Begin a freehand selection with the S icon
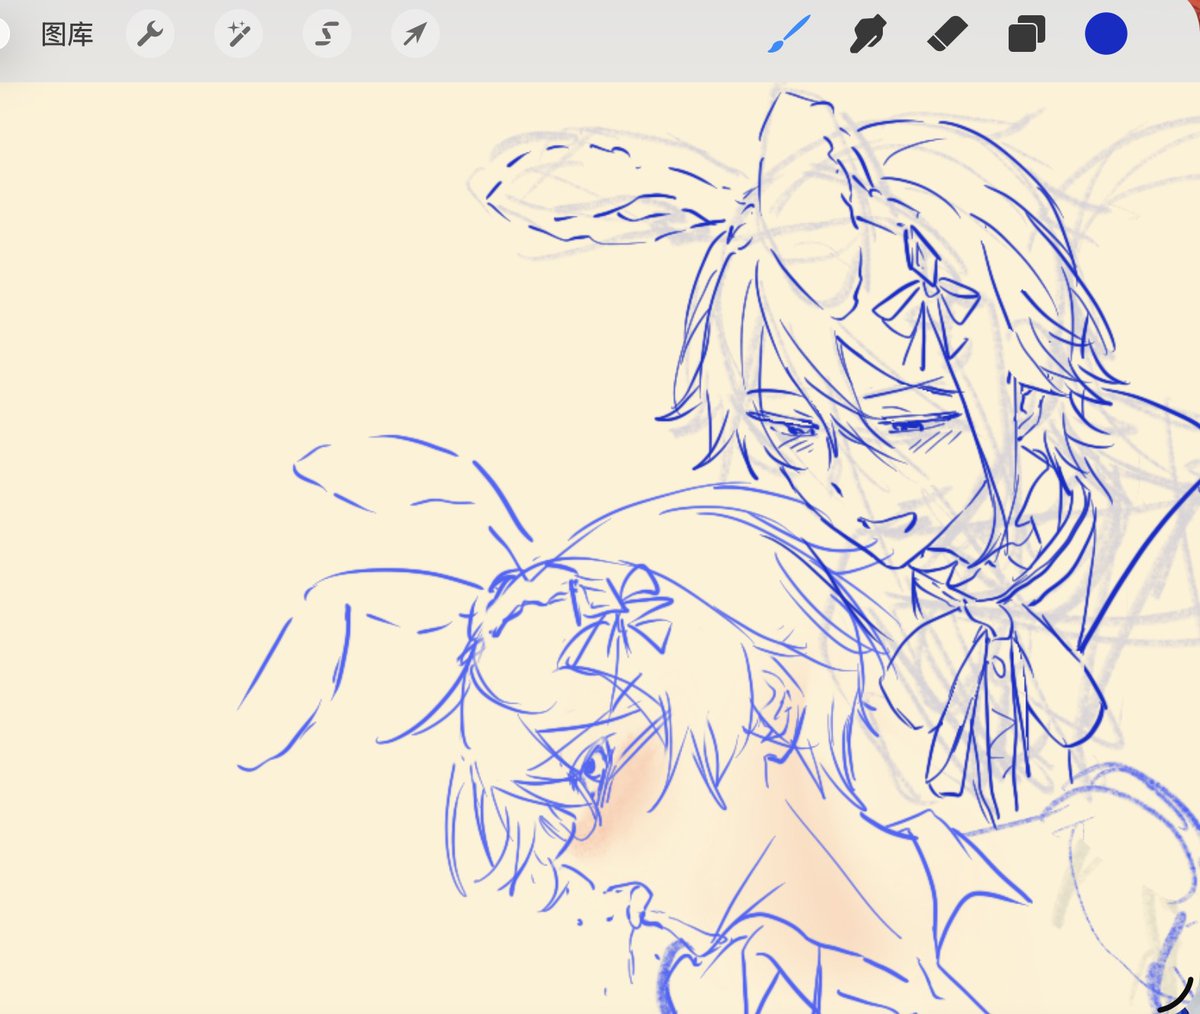 tap(326, 33)
